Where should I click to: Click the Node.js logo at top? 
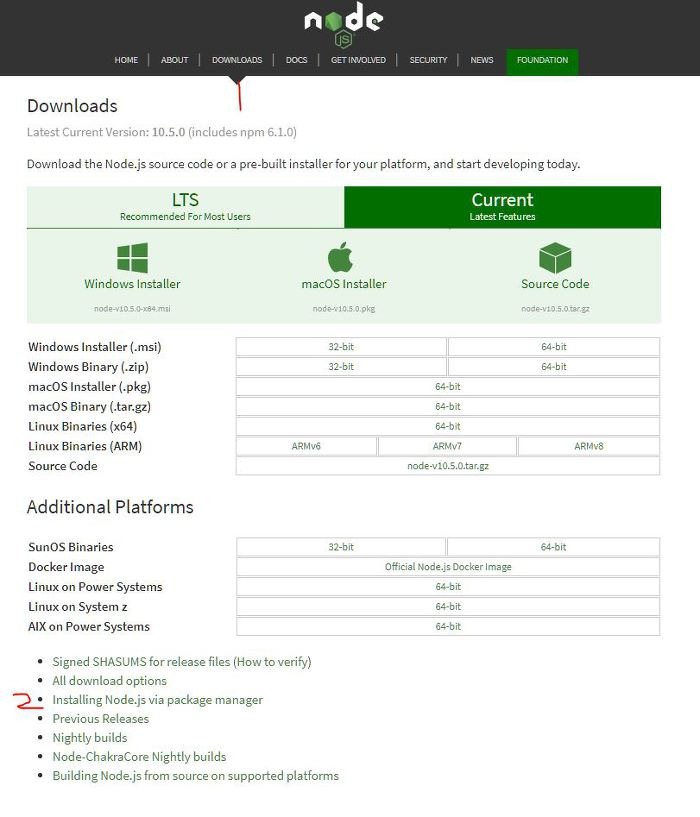click(x=343, y=23)
